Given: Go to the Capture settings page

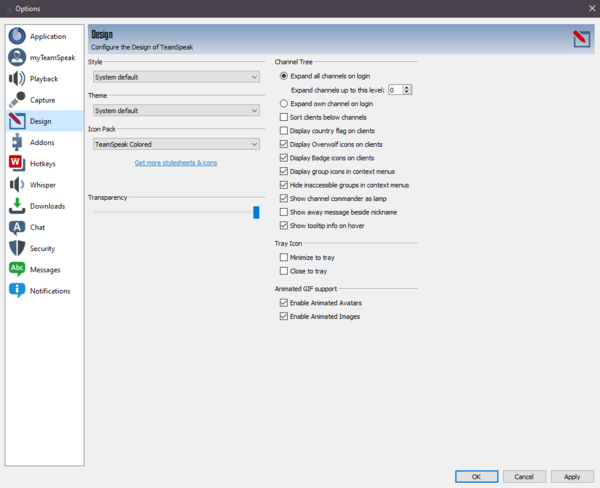Looking at the screenshot, I should pyautogui.click(x=42, y=100).
